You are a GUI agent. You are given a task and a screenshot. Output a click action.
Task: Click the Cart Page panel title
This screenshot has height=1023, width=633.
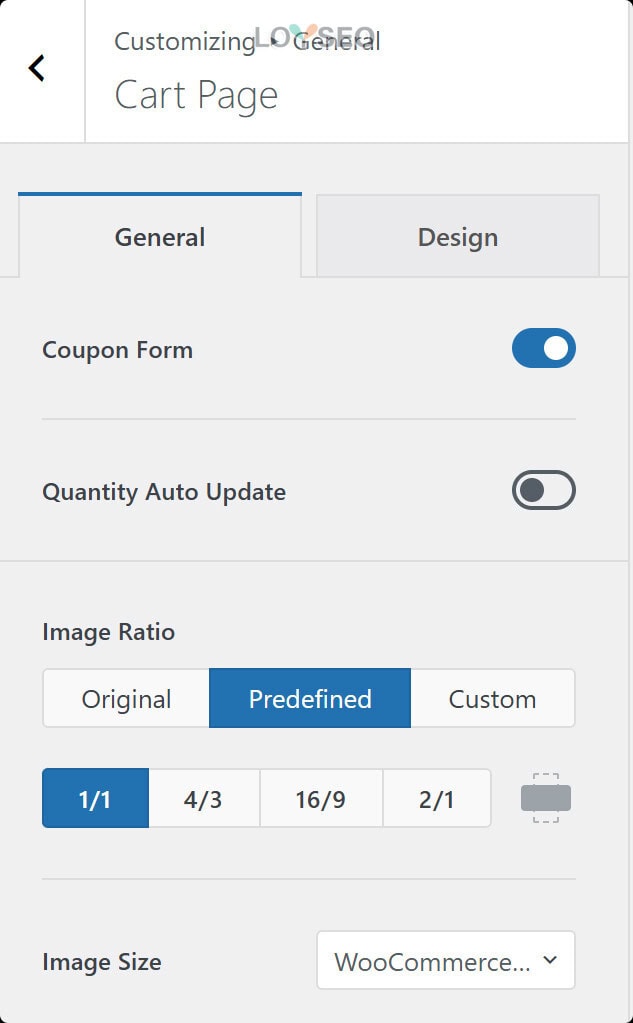pyautogui.click(x=196, y=95)
